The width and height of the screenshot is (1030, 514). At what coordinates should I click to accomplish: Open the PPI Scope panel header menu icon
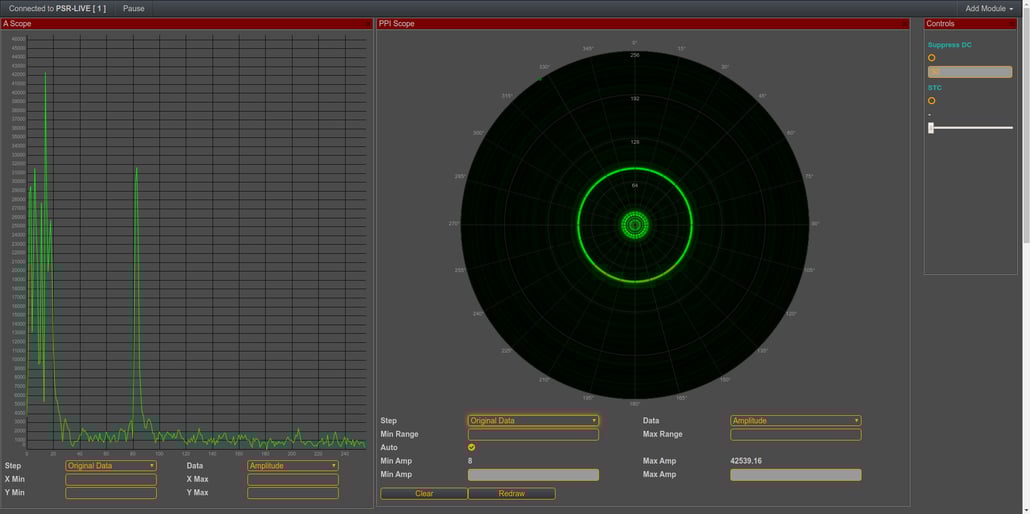(x=904, y=23)
